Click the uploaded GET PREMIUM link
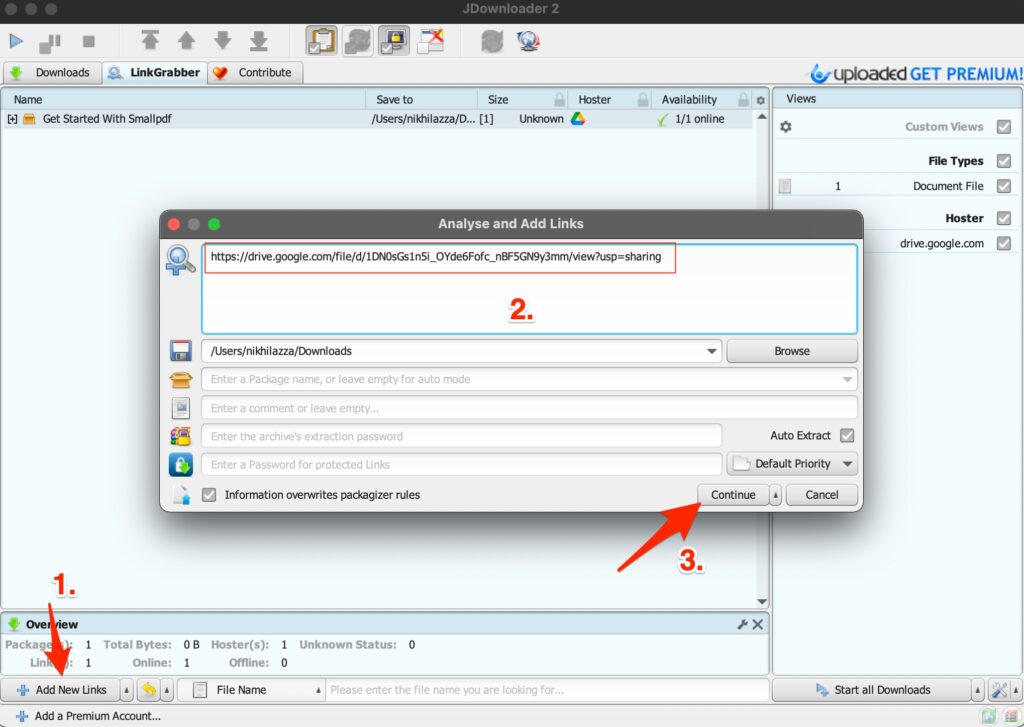Image resolution: width=1024 pixels, height=727 pixels. [x=915, y=72]
